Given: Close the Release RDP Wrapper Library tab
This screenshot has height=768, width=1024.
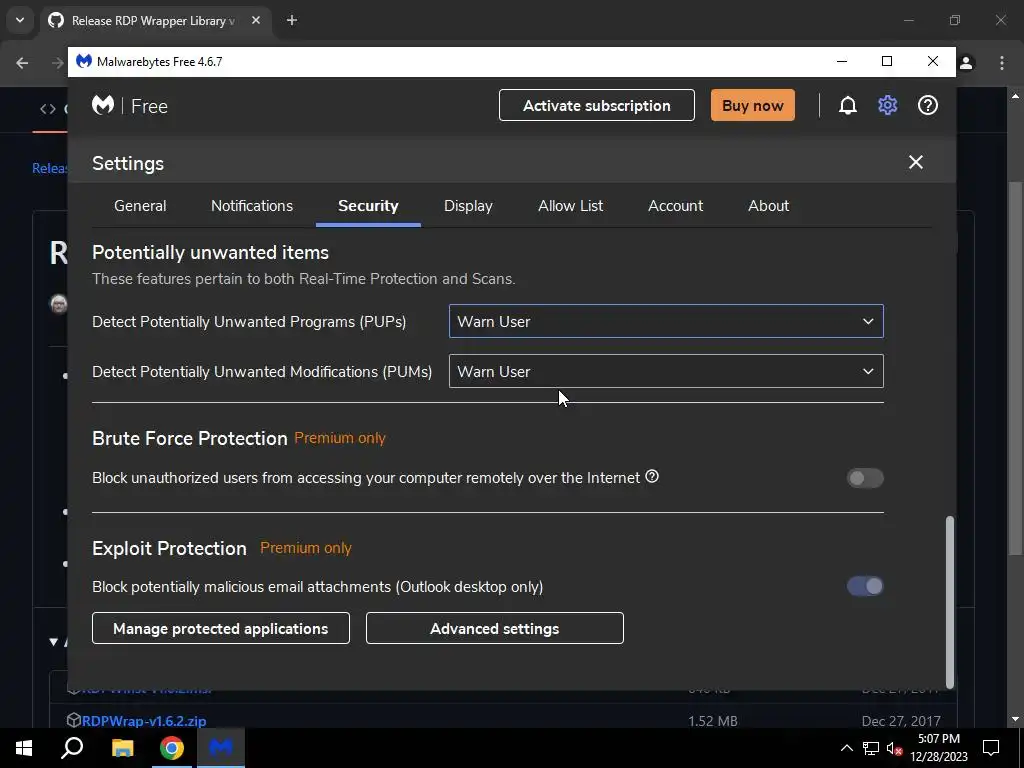Looking at the screenshot, I should 256,20.
